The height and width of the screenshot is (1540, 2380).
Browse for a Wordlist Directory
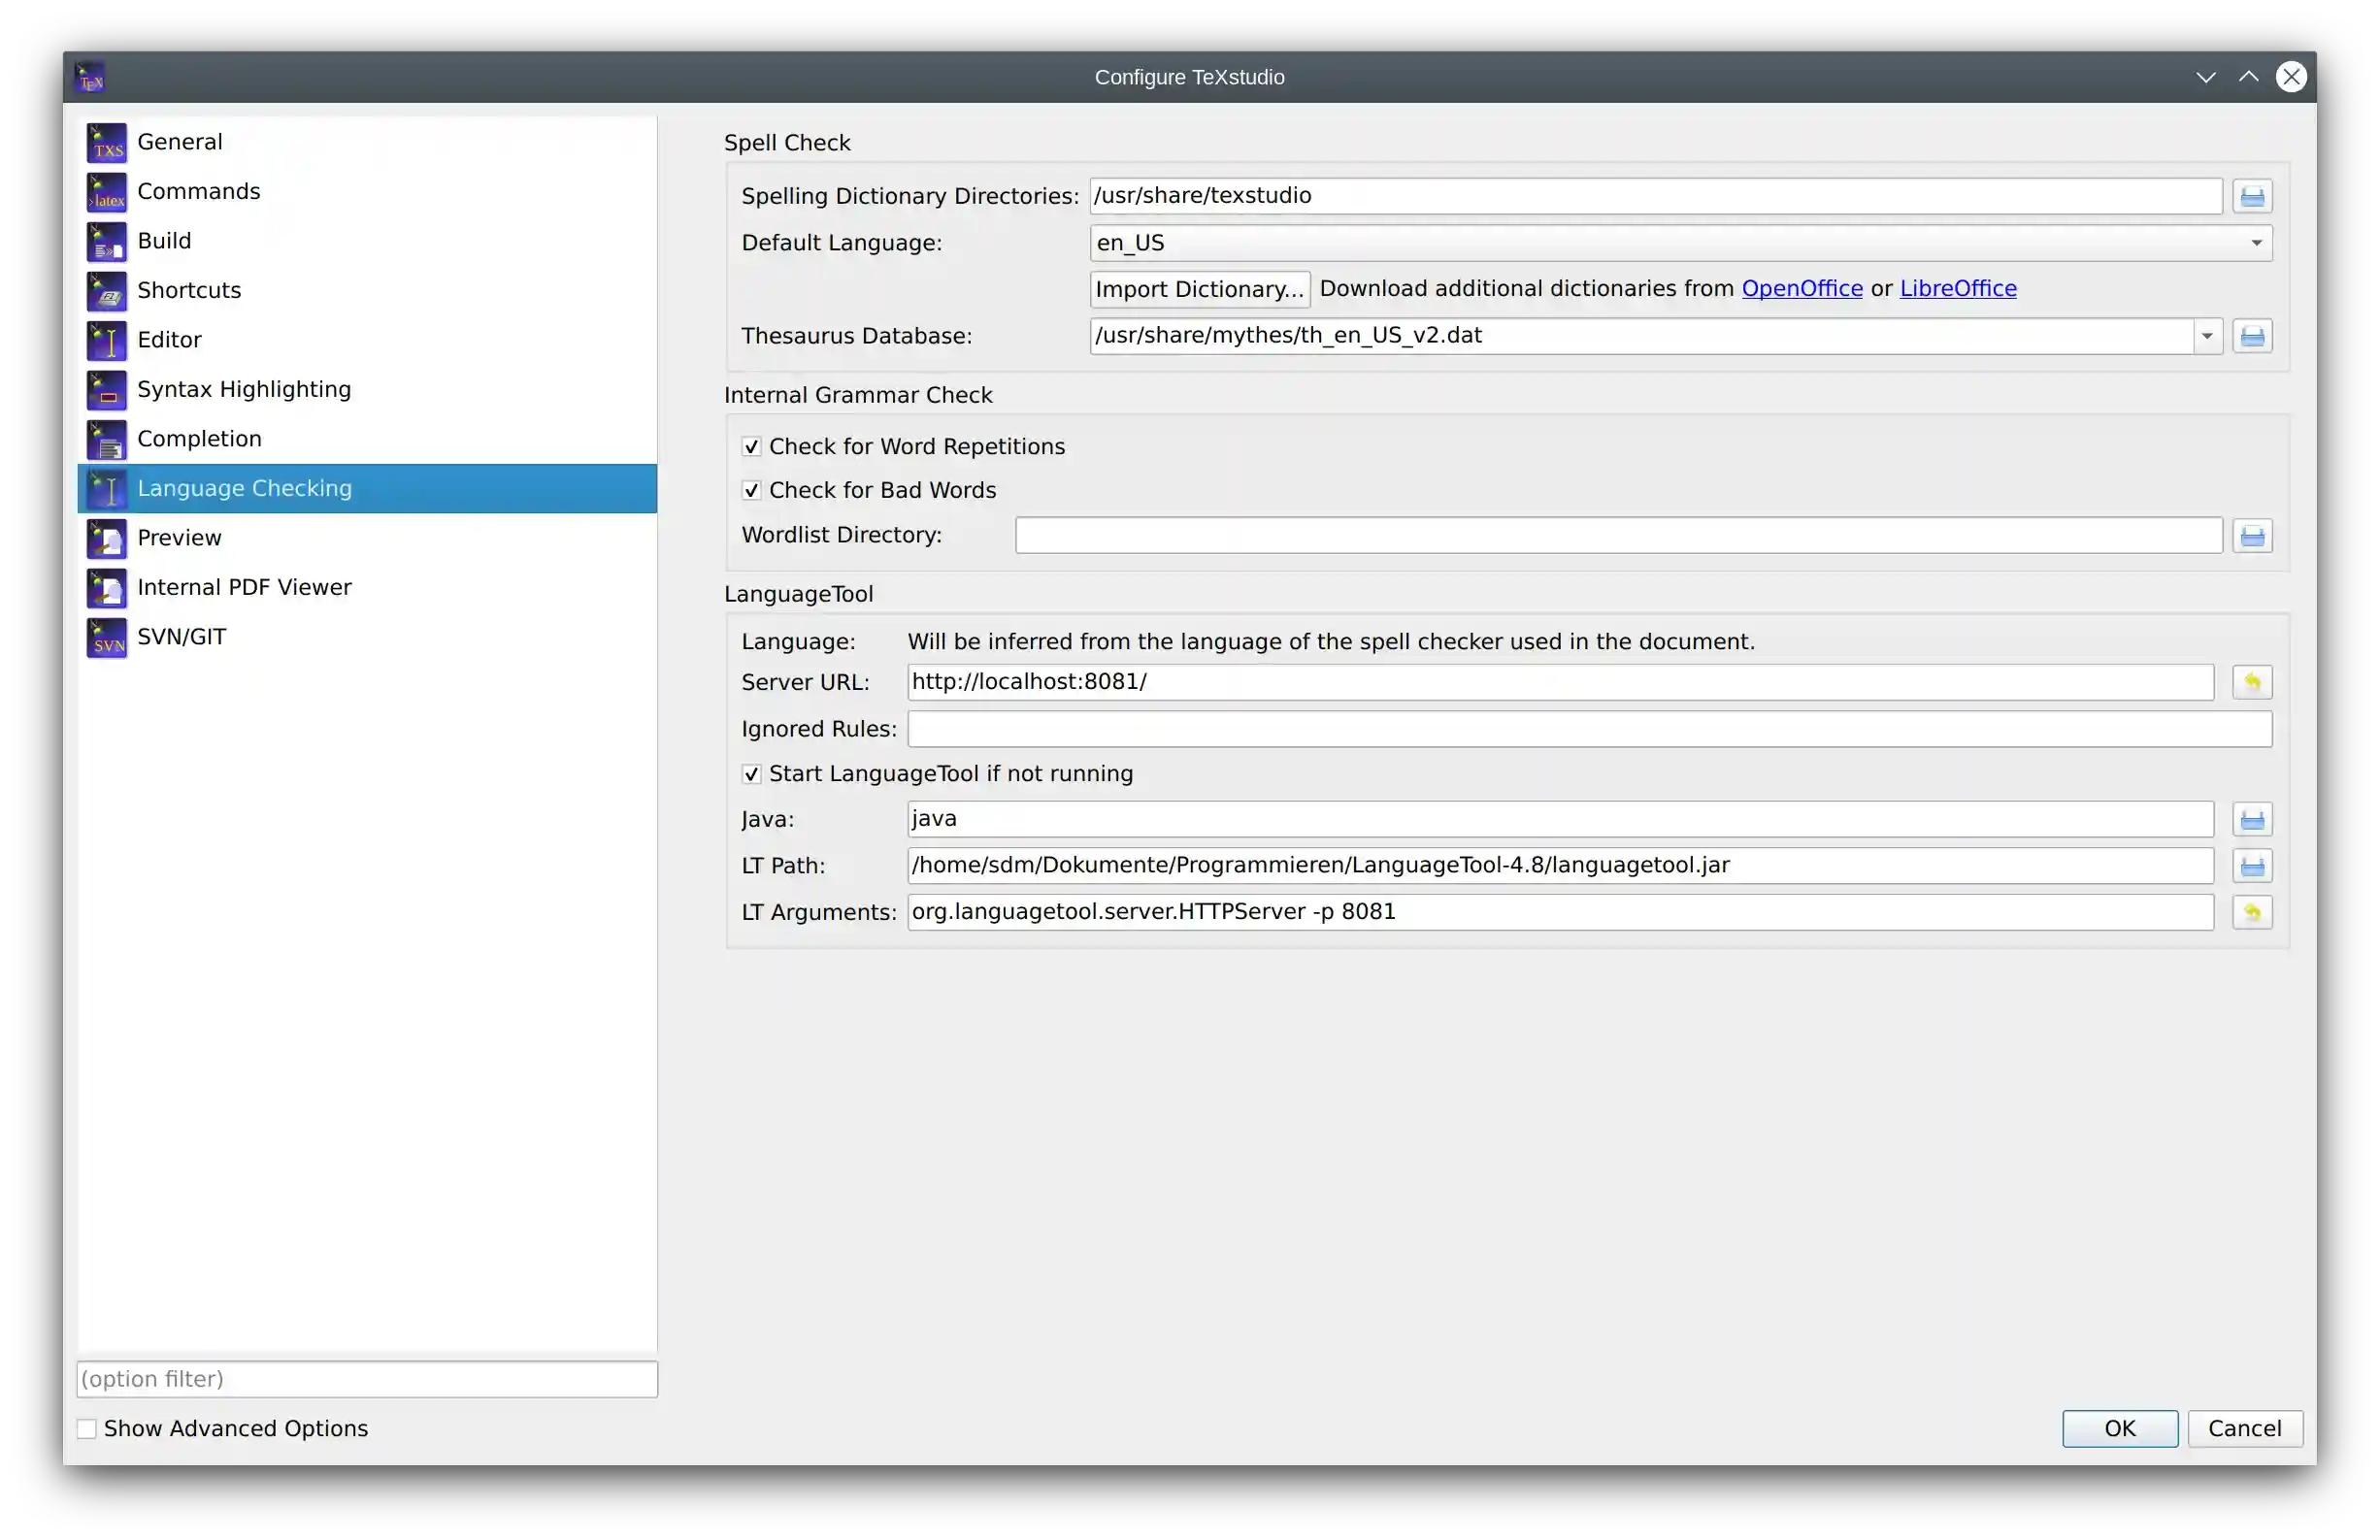pos(2253,536)
